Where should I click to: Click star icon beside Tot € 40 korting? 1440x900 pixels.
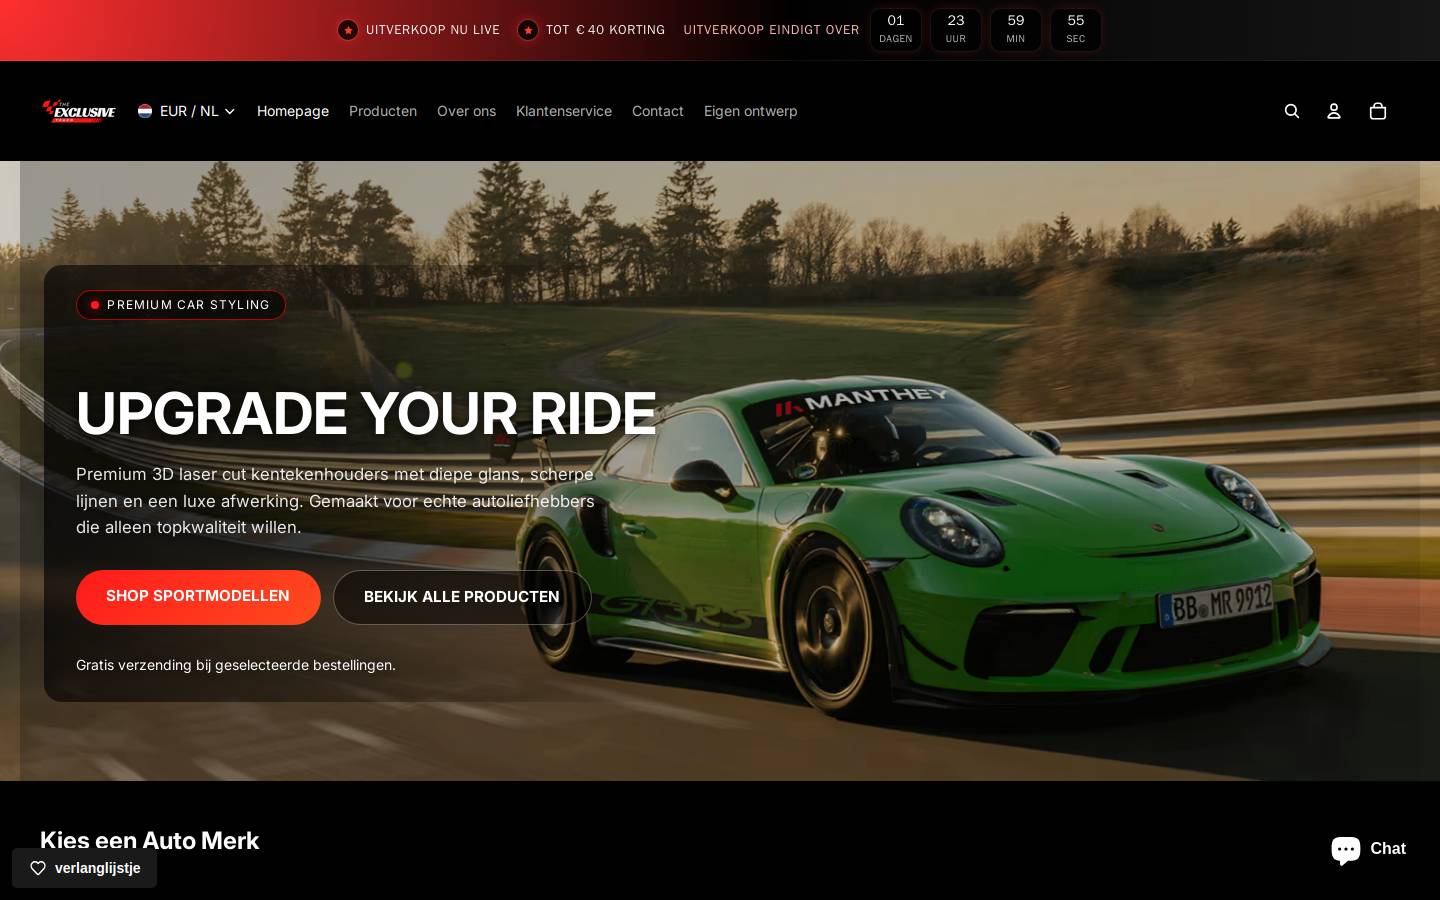pos(528,30)
